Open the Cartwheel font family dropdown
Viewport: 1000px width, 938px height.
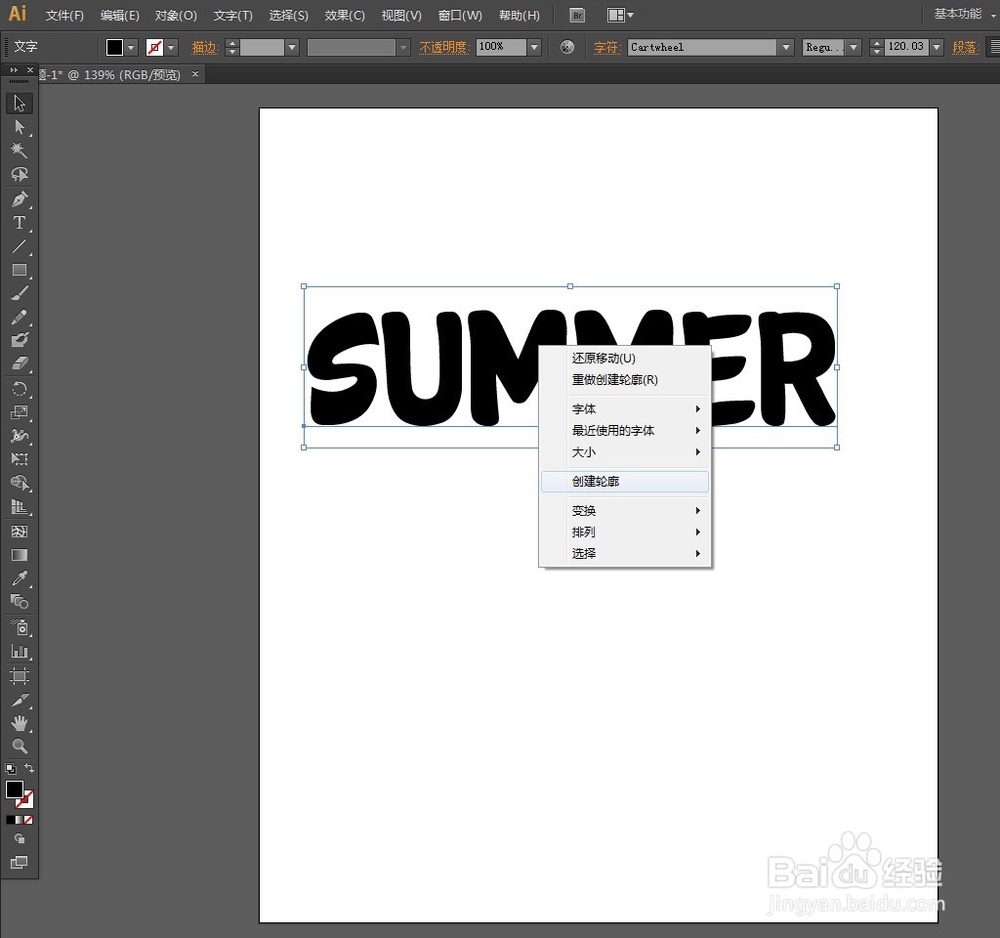point(786,47)
